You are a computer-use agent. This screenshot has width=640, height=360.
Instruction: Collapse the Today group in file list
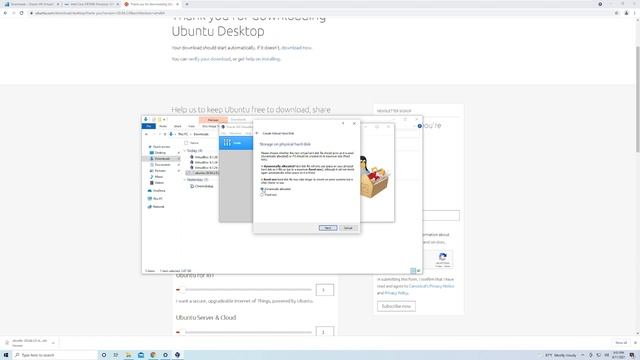tap(185, 151)
